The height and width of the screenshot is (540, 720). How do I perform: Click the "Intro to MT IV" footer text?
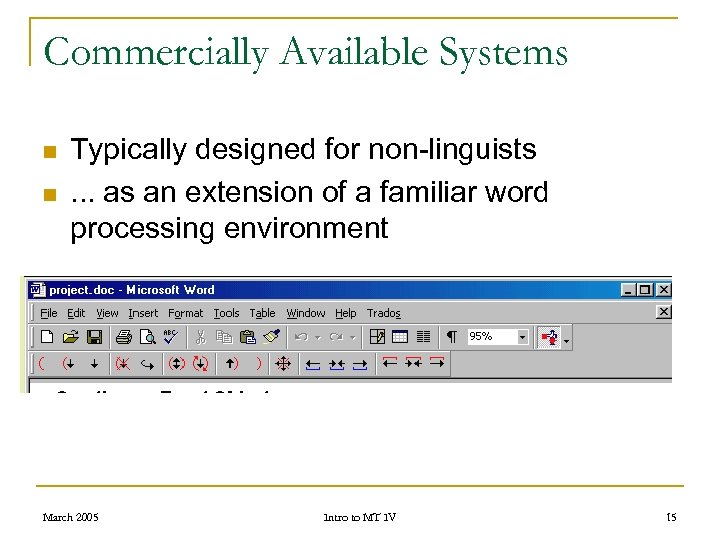tap(360, 518)
